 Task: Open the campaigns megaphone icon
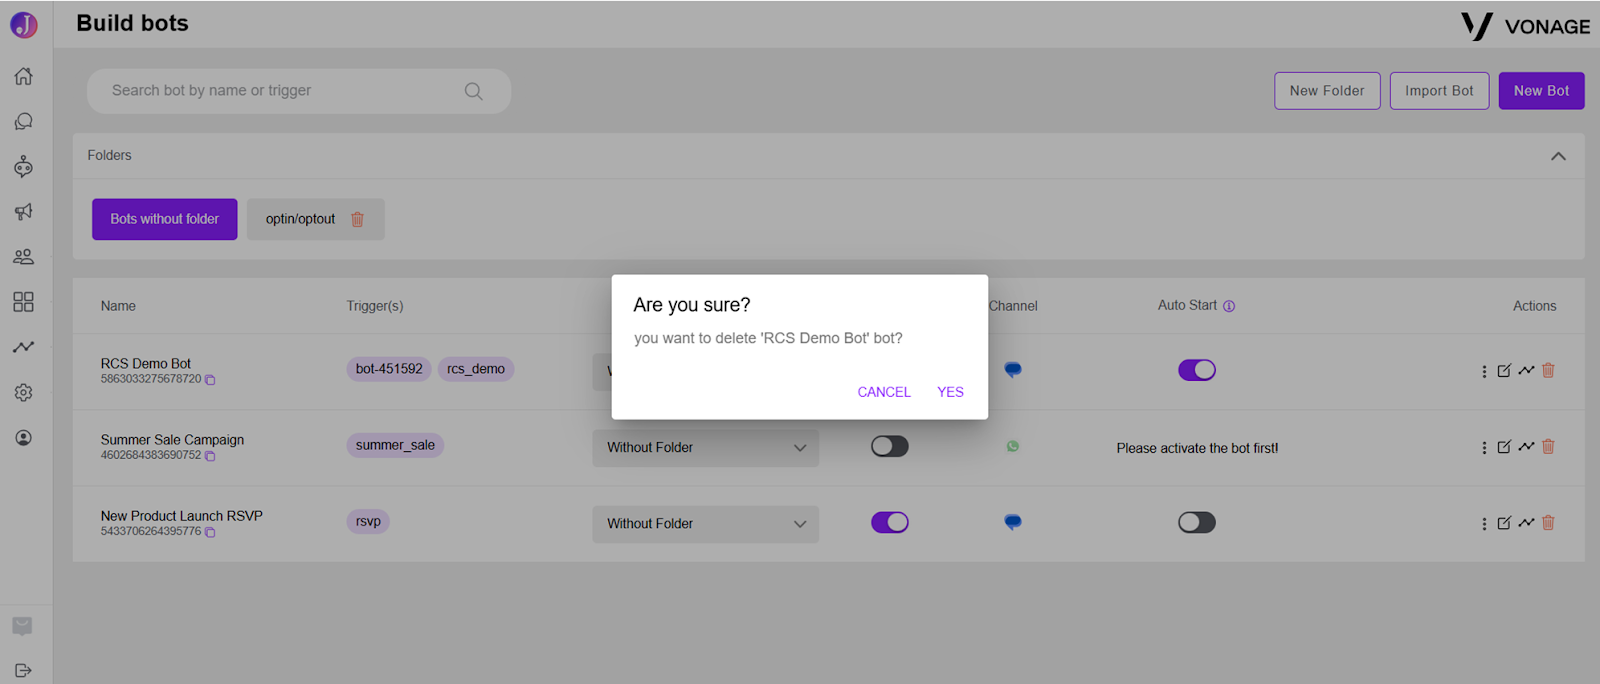[23, 211]
